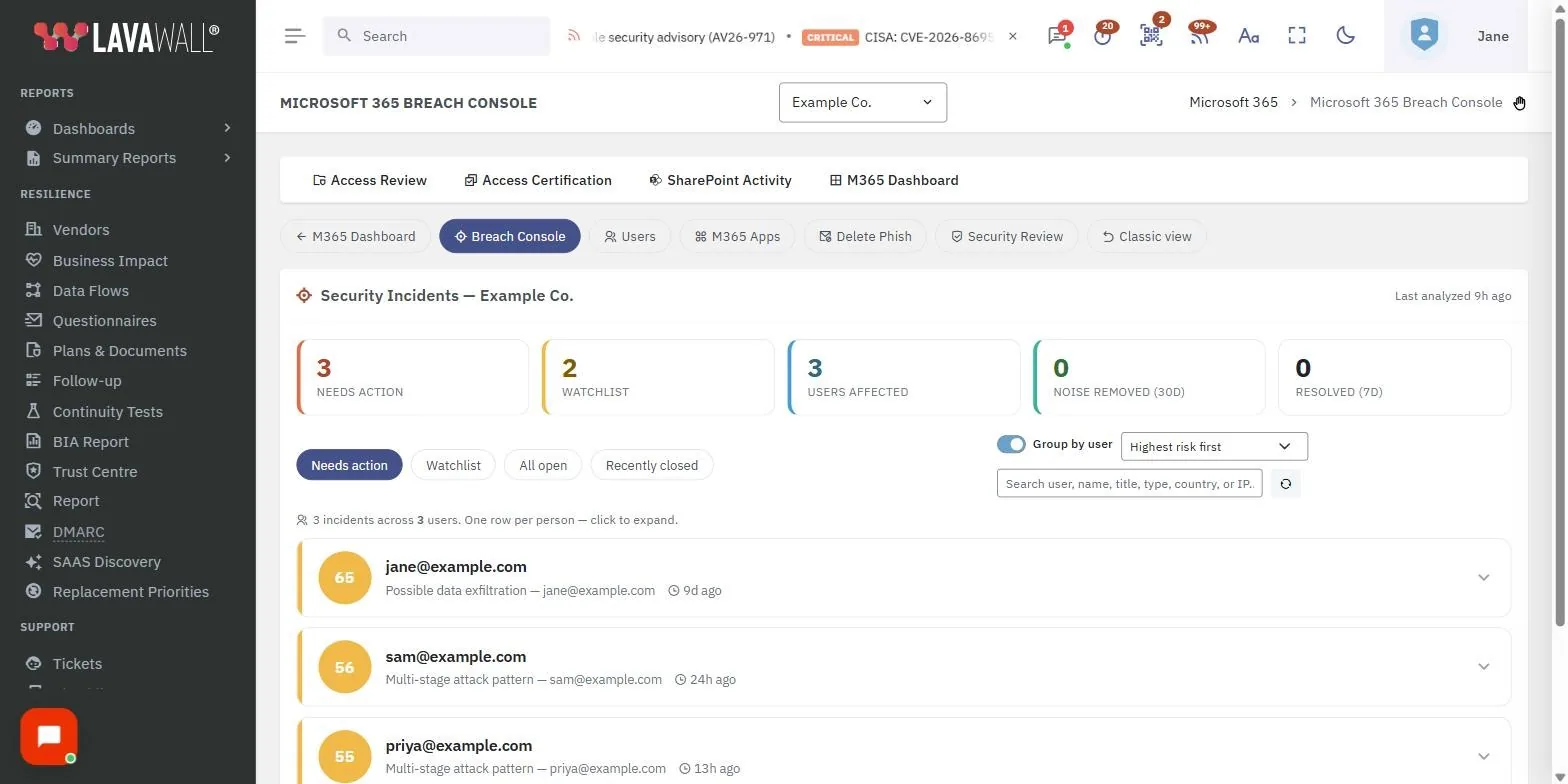Go back via M365 Dashboard pill button
Image resolution: width=1568 pixels, height=784 pixels.
356,236
